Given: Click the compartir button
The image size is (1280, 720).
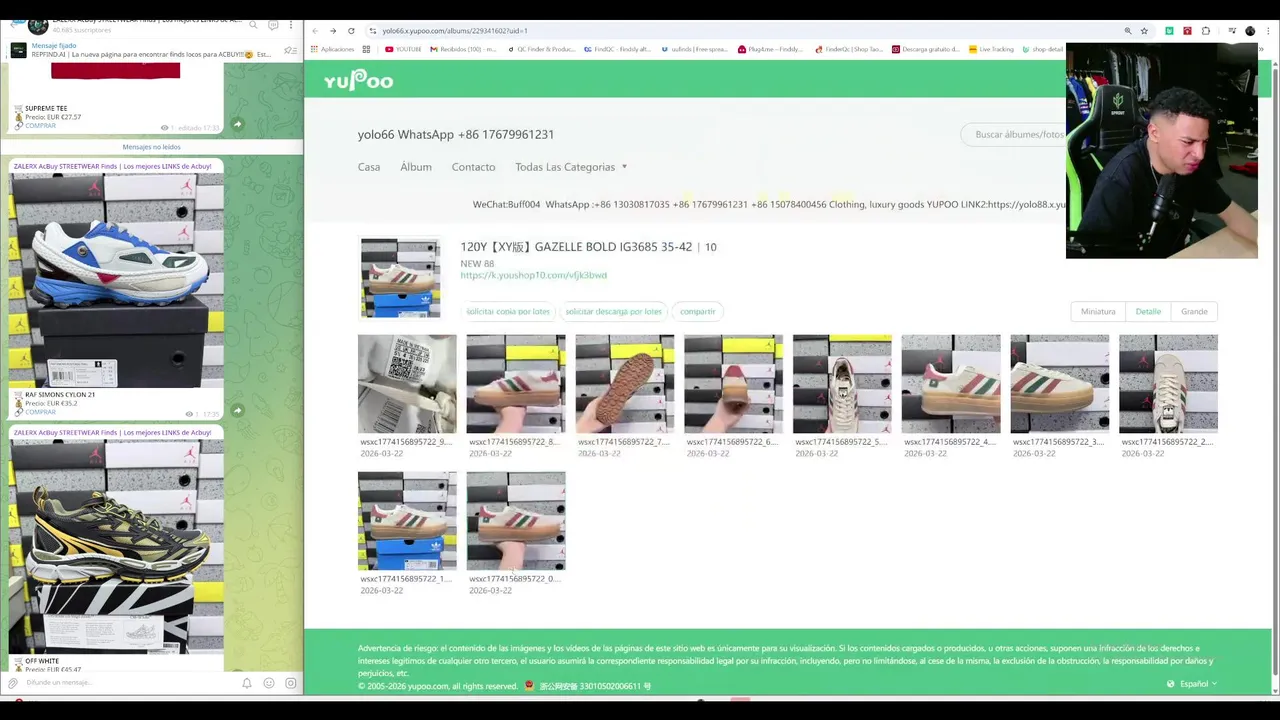Looking at the screenshot, I should [698, 311].
